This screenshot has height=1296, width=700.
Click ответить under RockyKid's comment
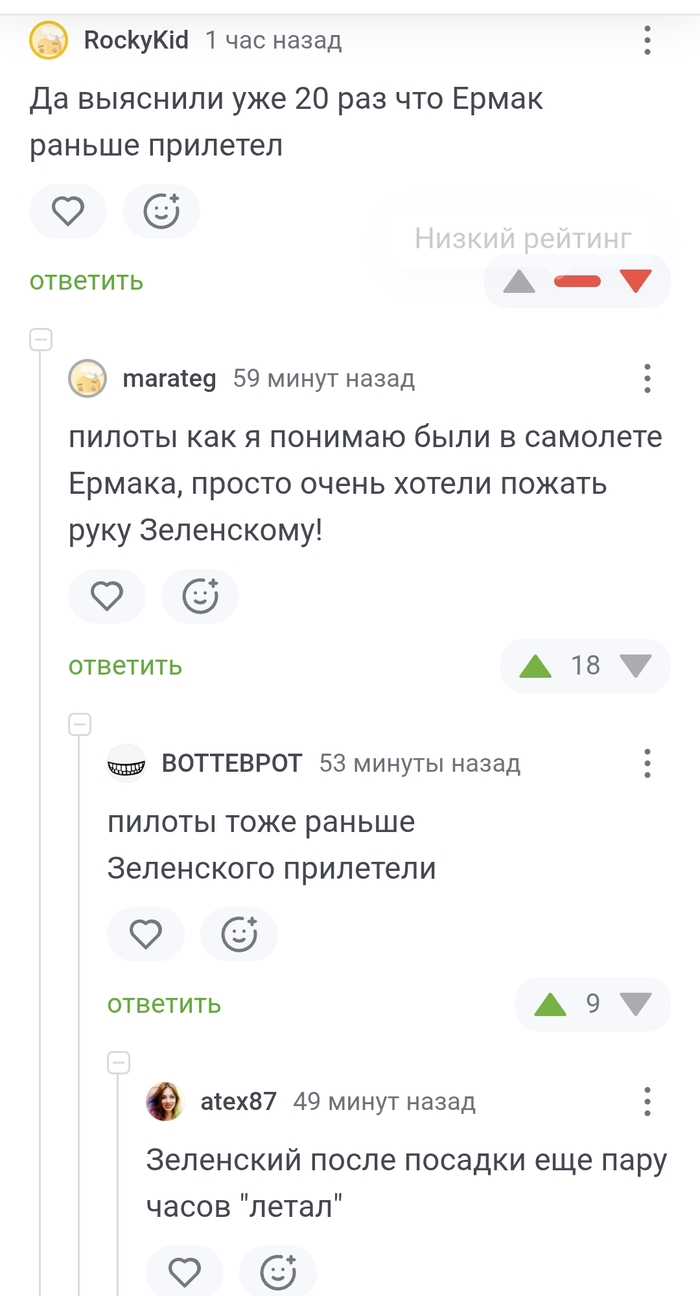click(x=85, y=281)
